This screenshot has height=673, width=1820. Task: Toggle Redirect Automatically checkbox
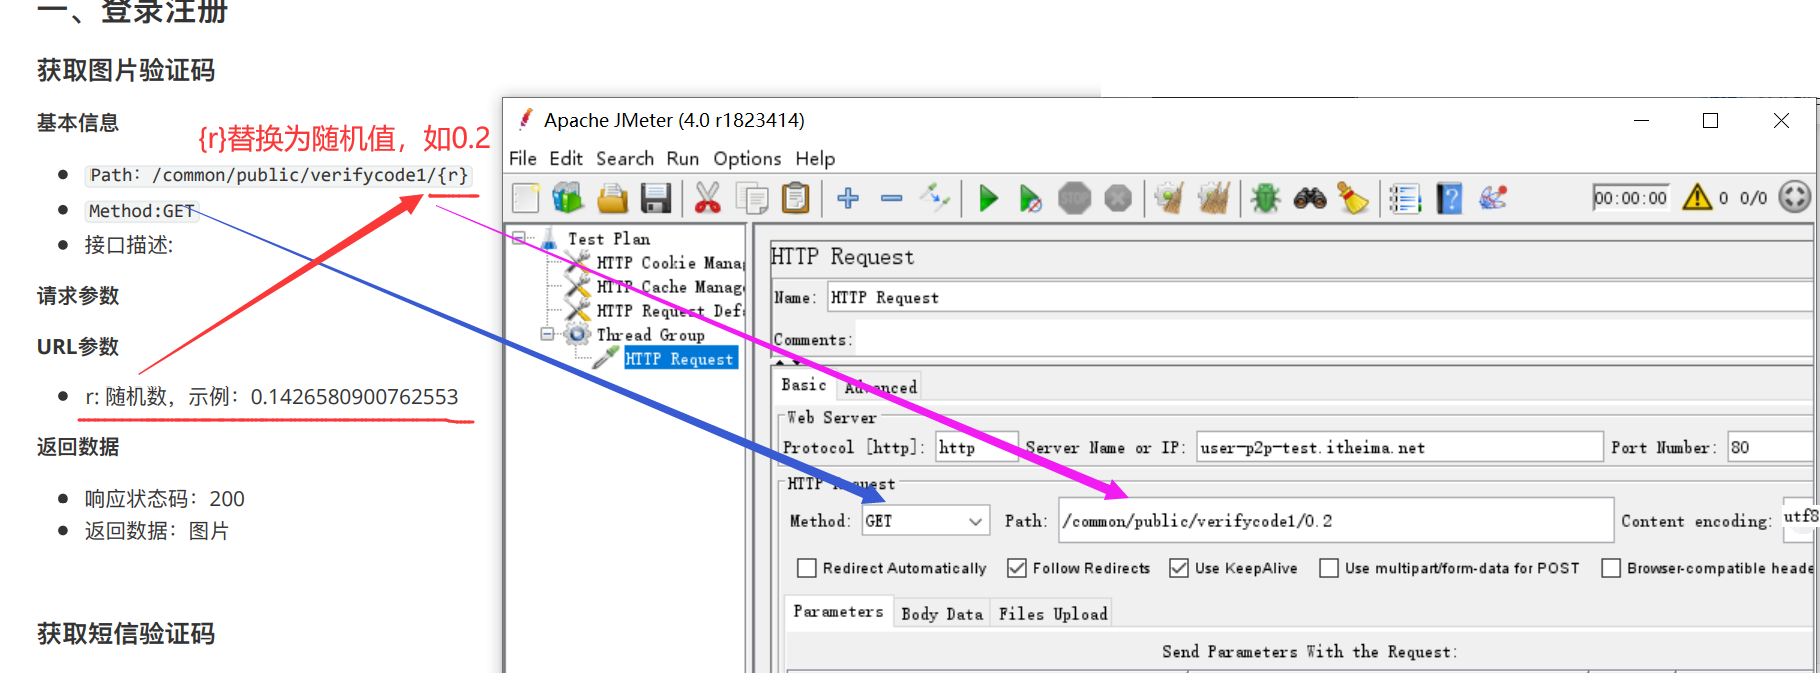806,568
